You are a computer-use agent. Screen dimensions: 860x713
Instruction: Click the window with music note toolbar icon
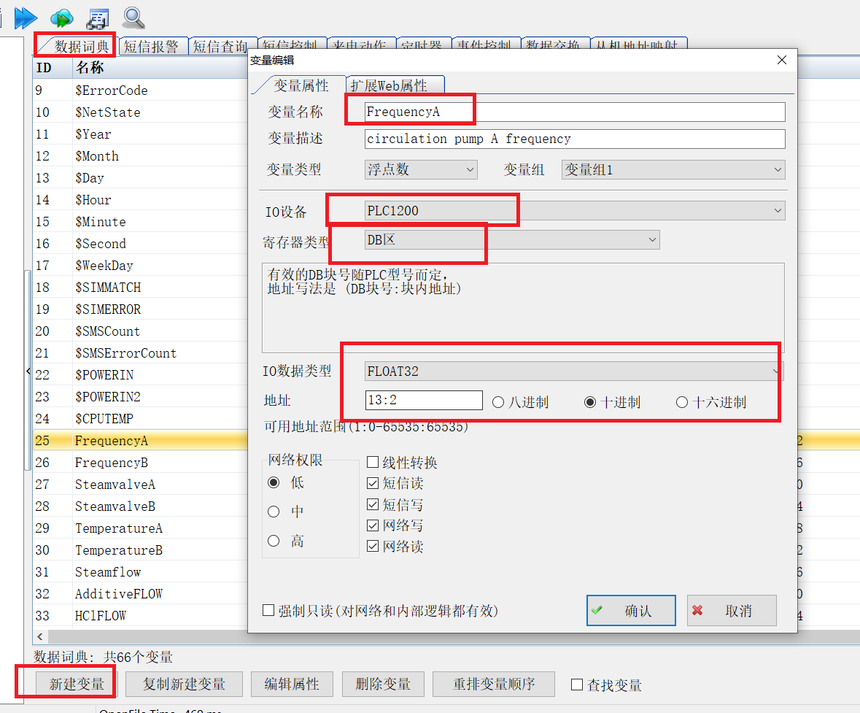pyautogui.click(x=97, y=17)
